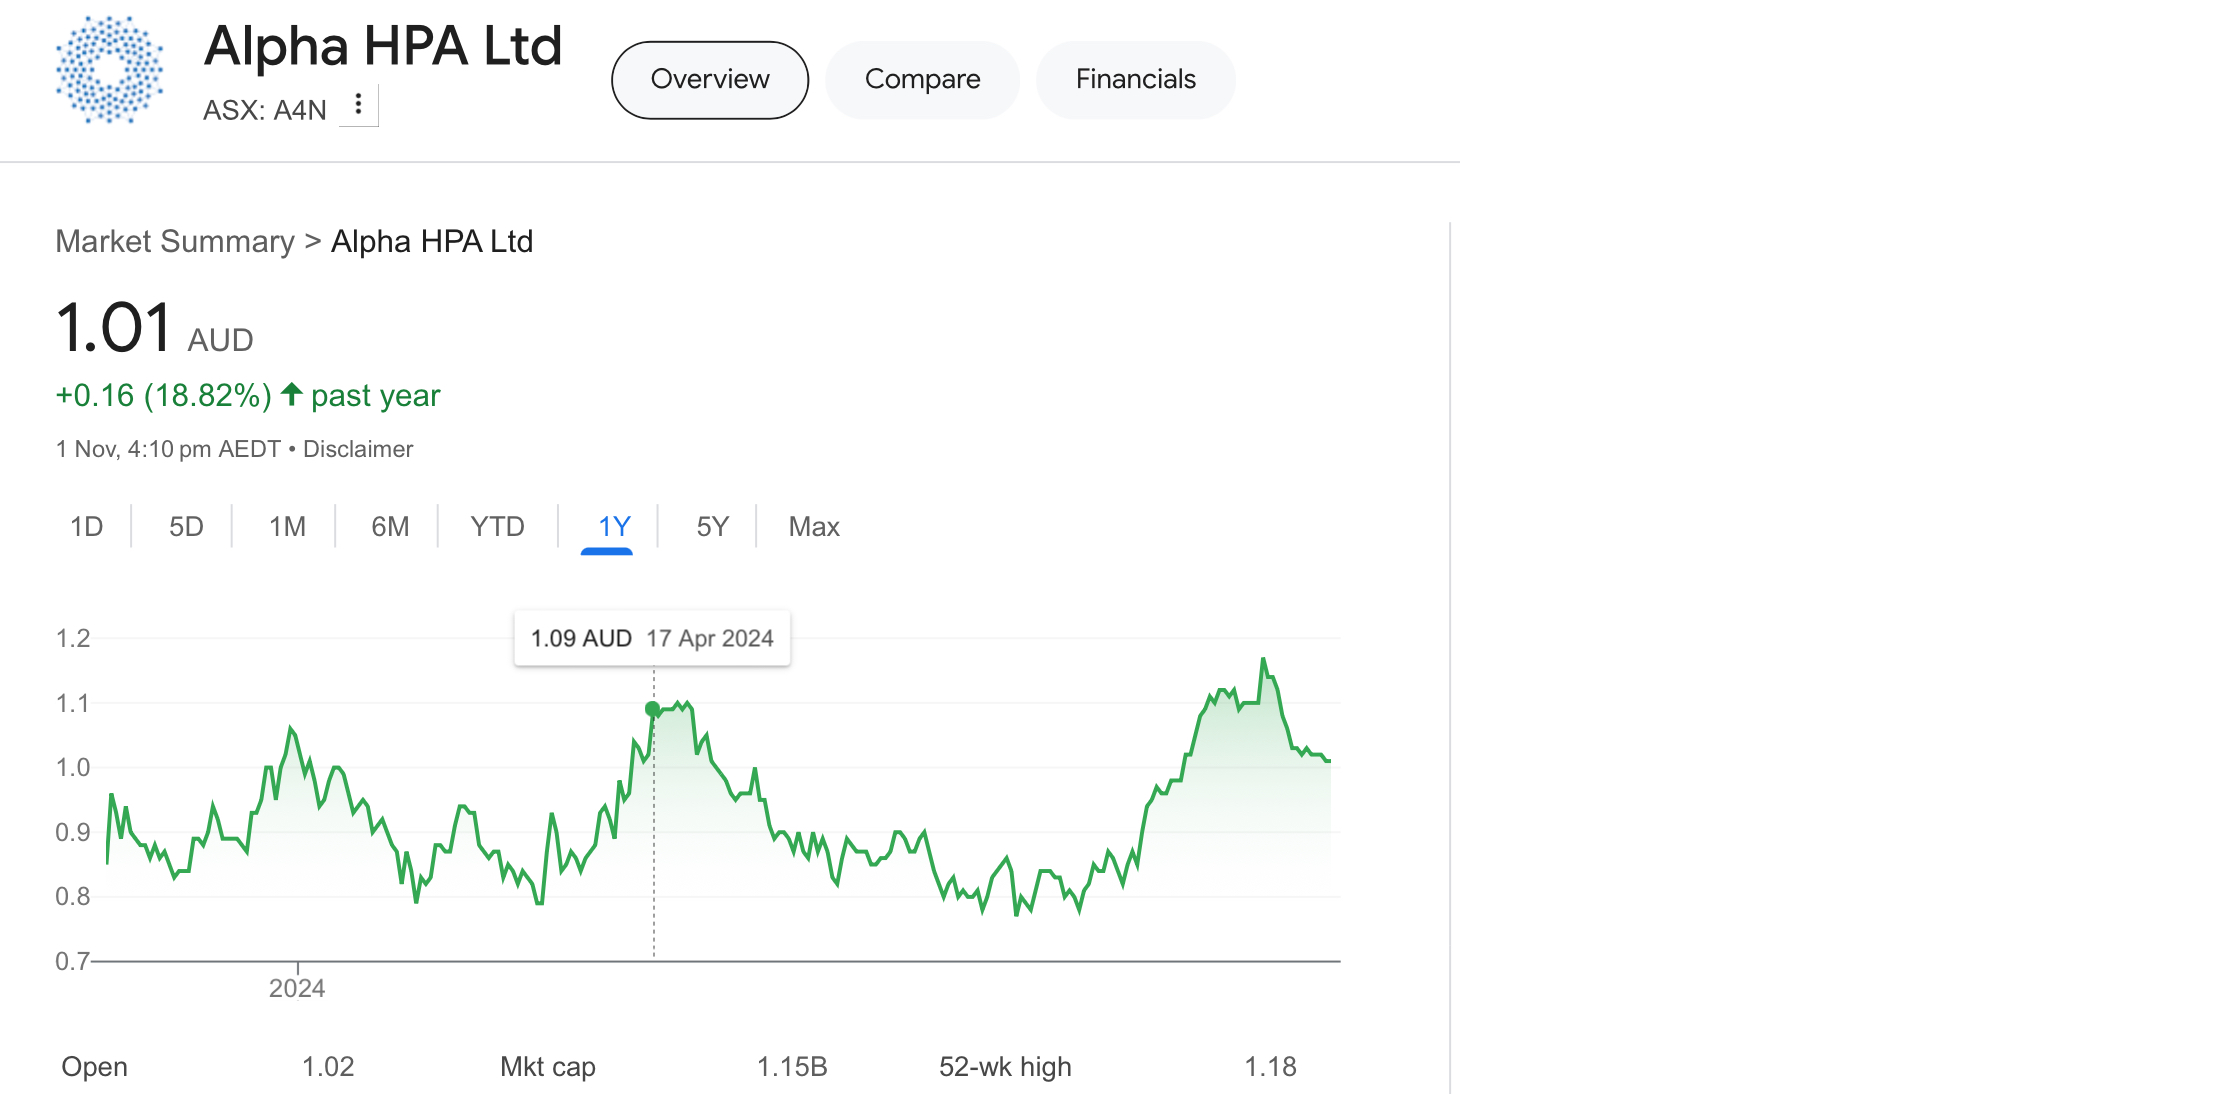The width and height of the screenshot is (2224, 1094).
Task: Select the 5Y time range
Action: pyautogui.click(x=712, y=527)
